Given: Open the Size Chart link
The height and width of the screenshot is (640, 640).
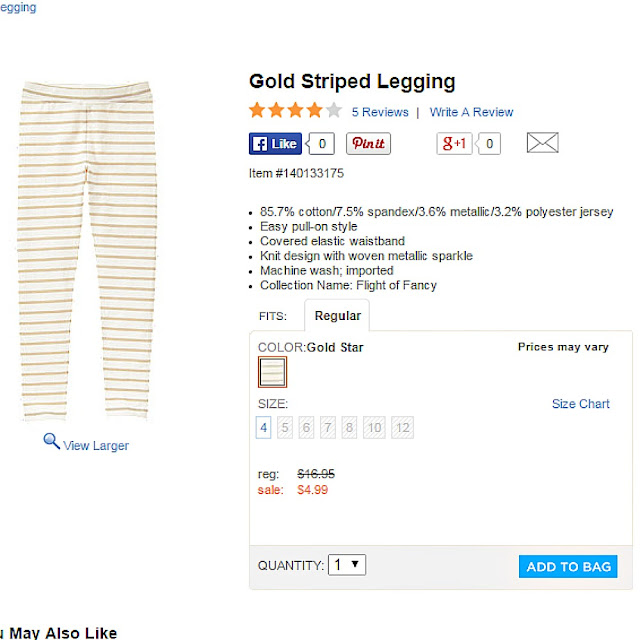Looking at the screenshot, I should point(580,404).
